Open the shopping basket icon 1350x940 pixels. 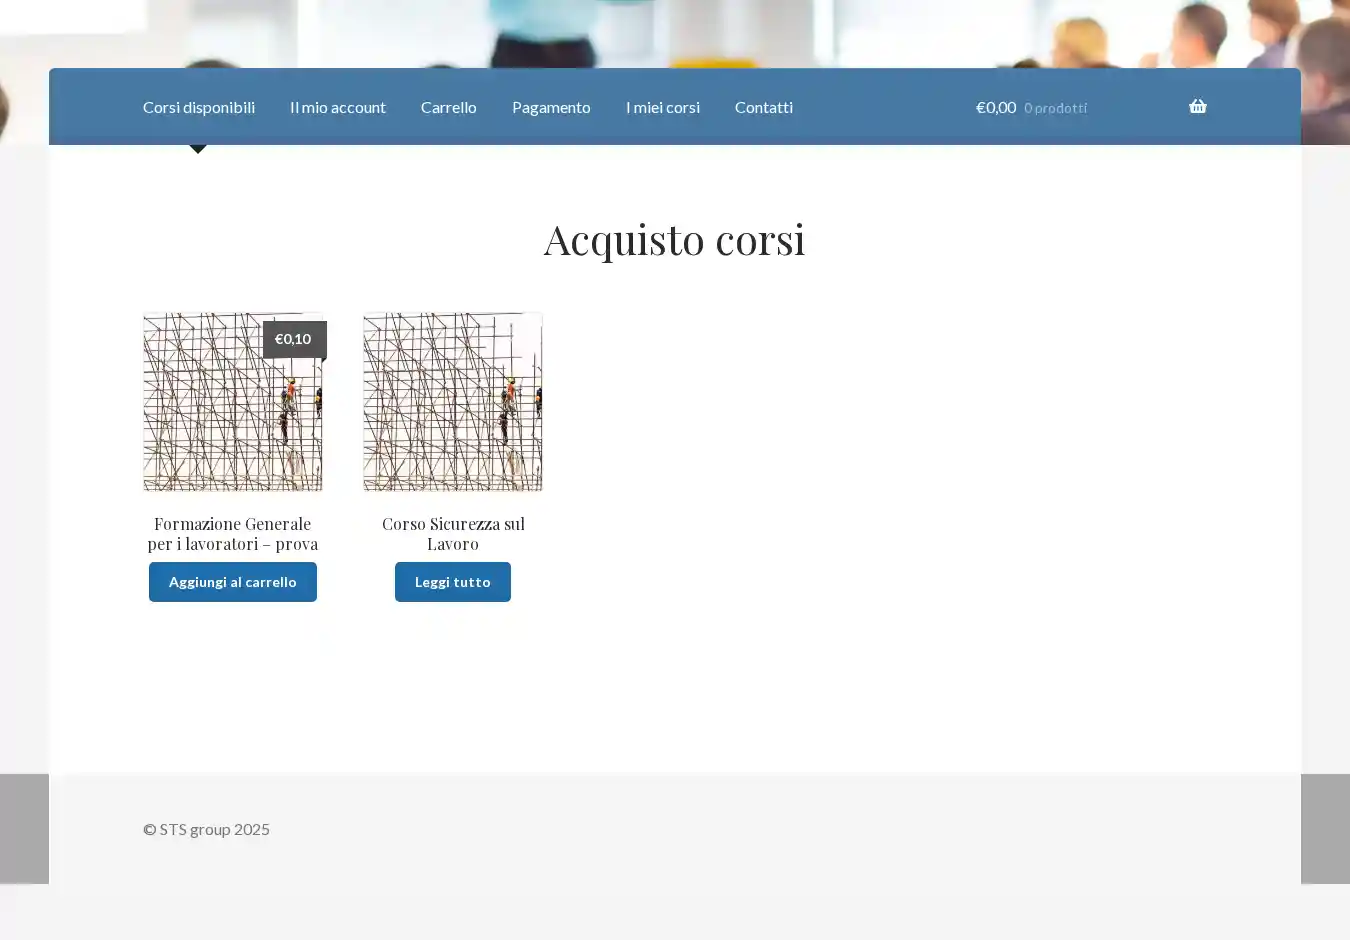click(x=1197, y=107)
